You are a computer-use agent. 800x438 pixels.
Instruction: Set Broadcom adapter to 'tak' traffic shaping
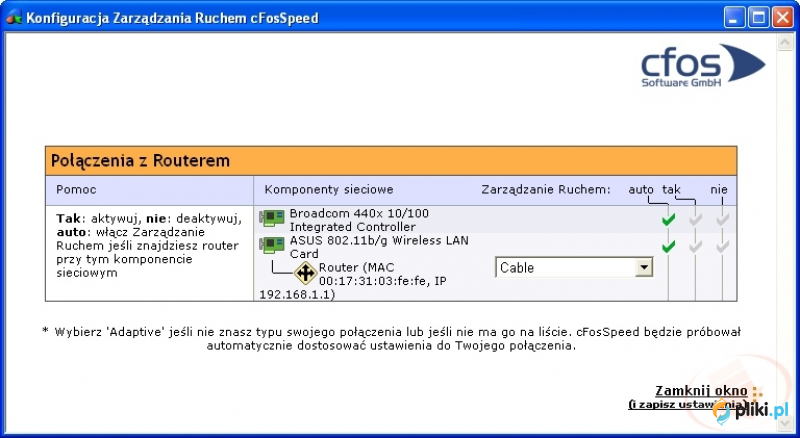pos(695,220)
